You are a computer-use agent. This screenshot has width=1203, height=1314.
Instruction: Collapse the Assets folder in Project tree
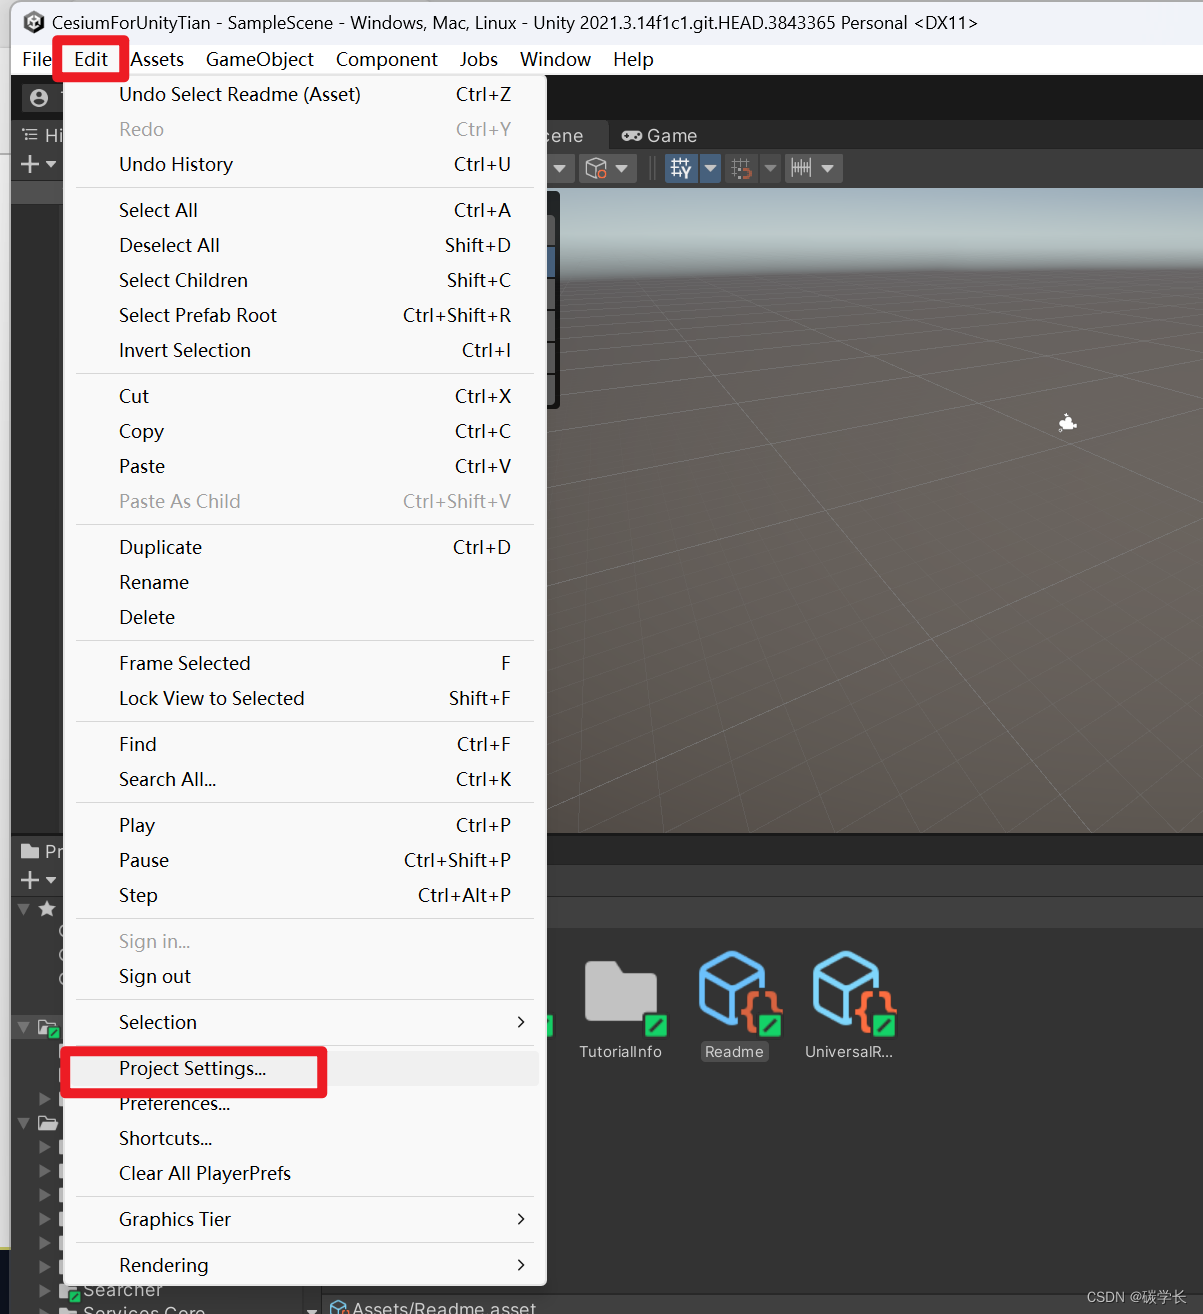tap(24, 1027)
